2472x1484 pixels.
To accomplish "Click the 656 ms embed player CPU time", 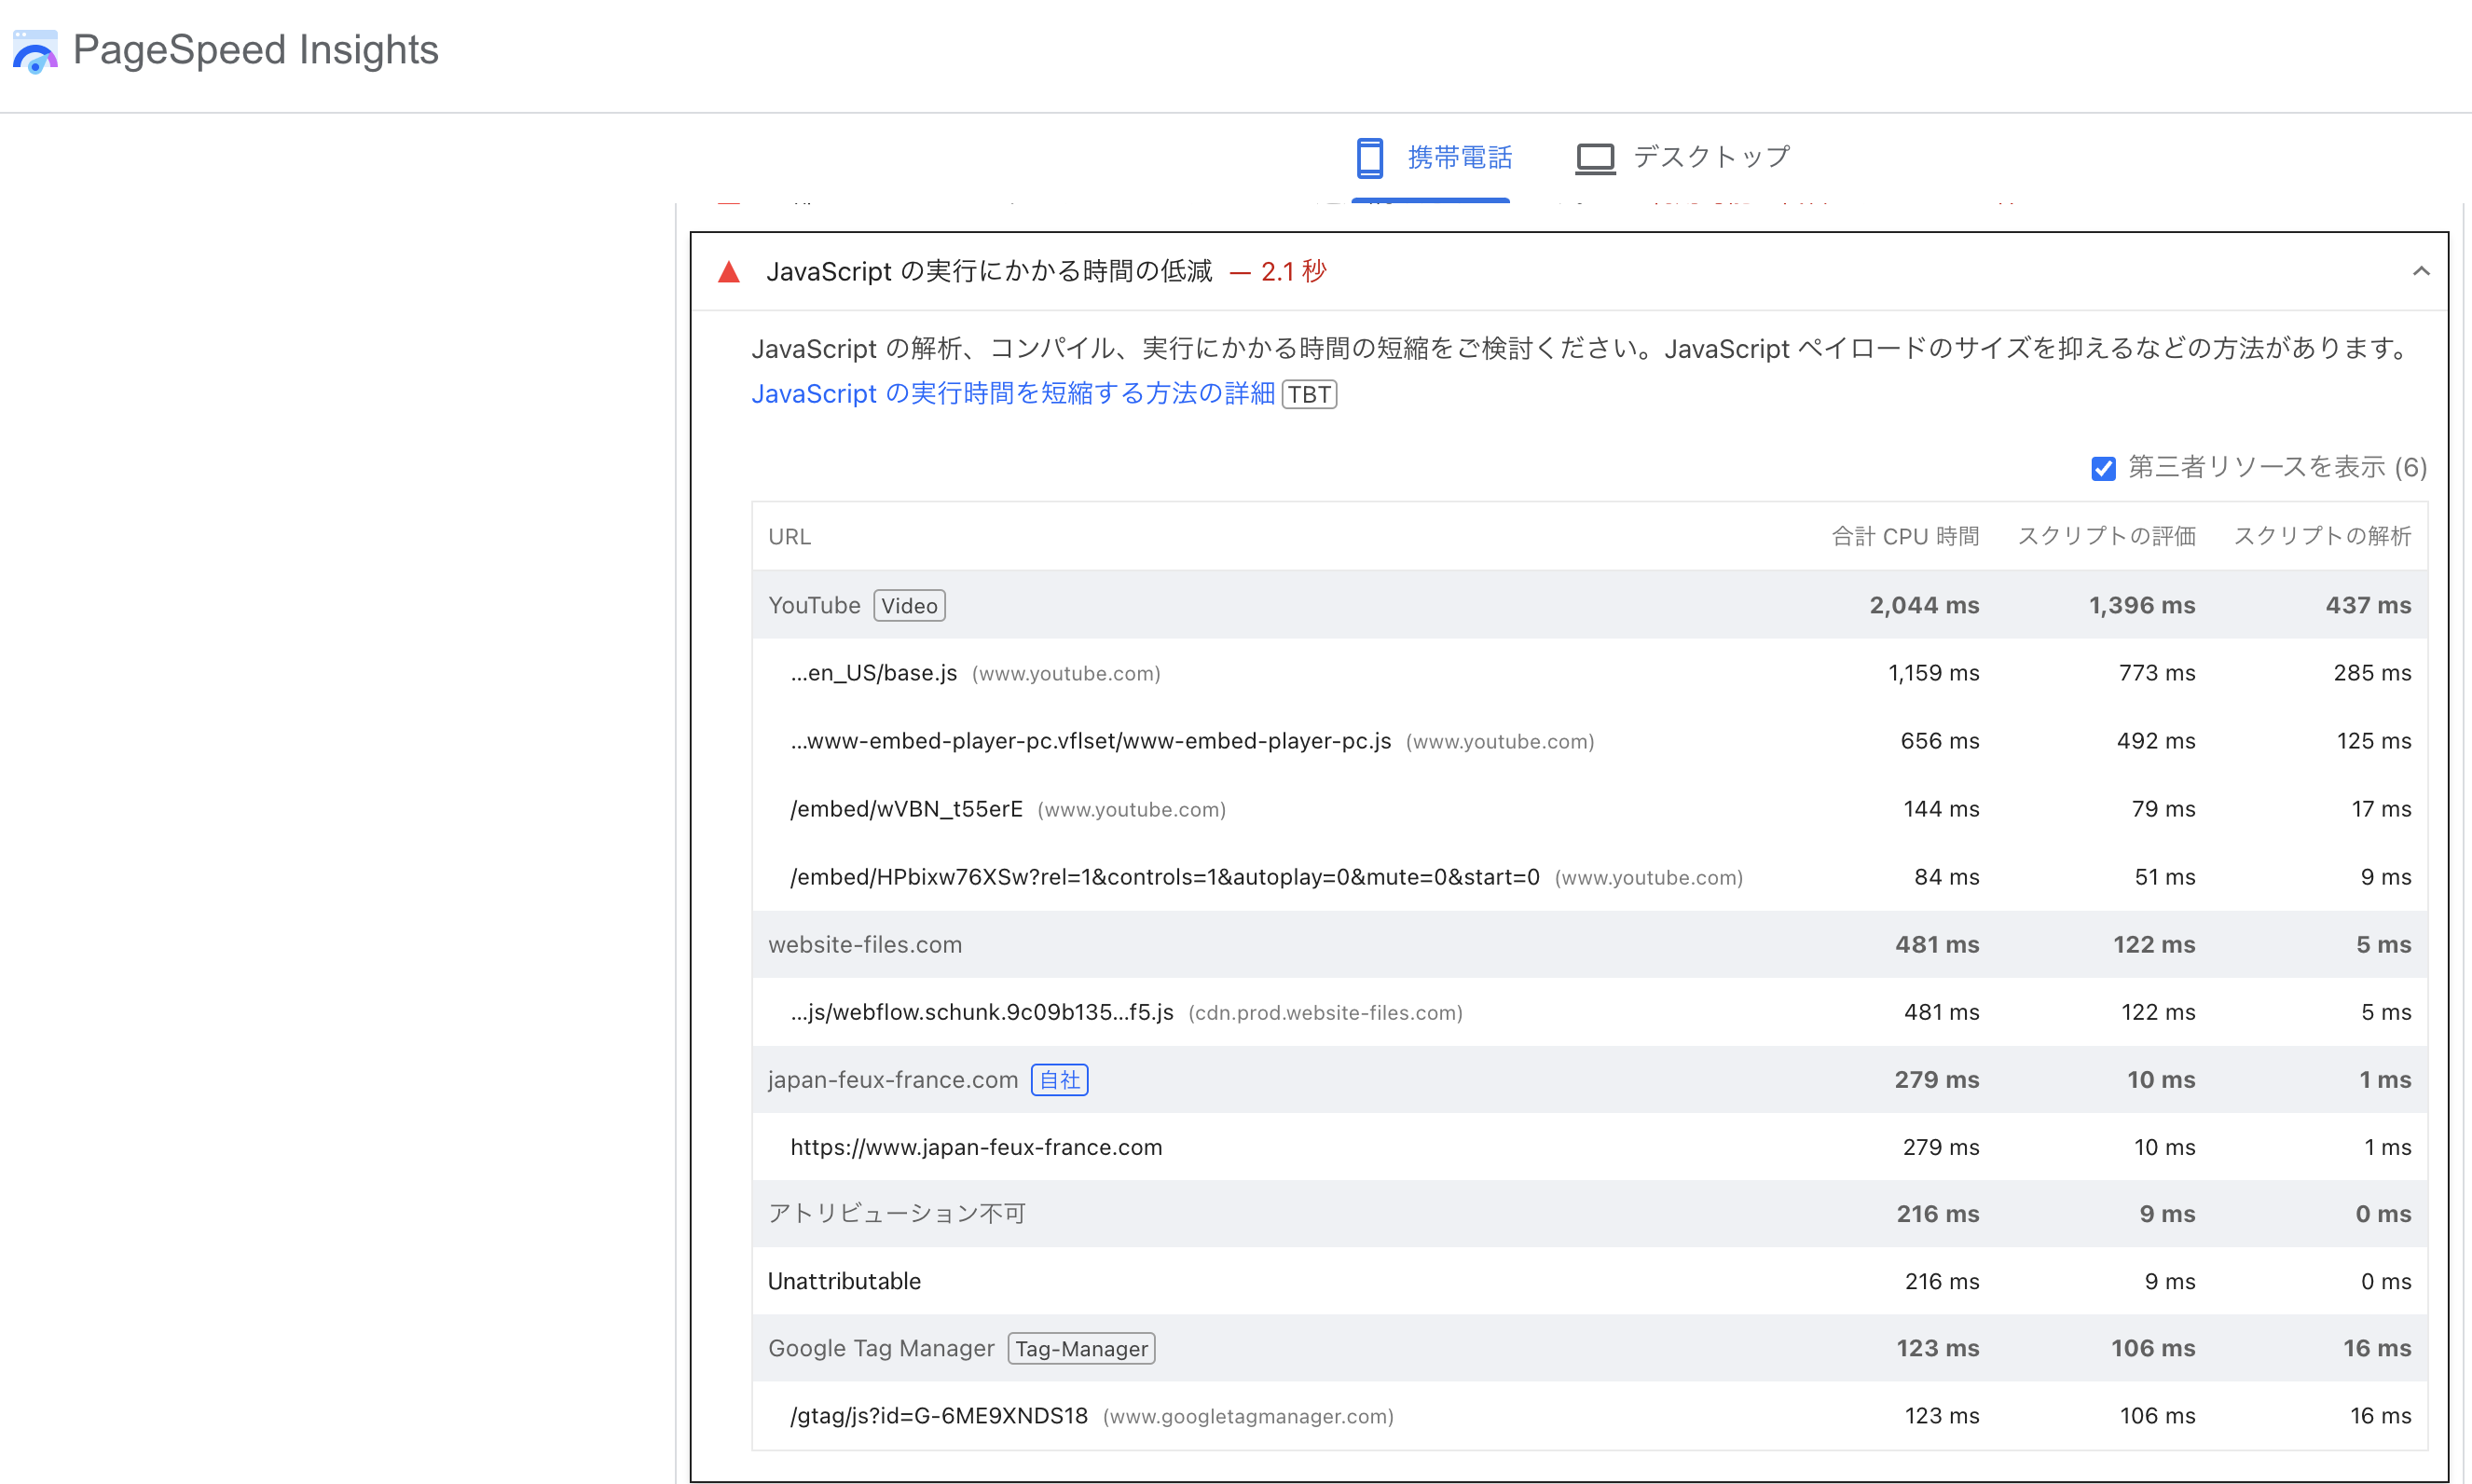I will coord(1940,741).
